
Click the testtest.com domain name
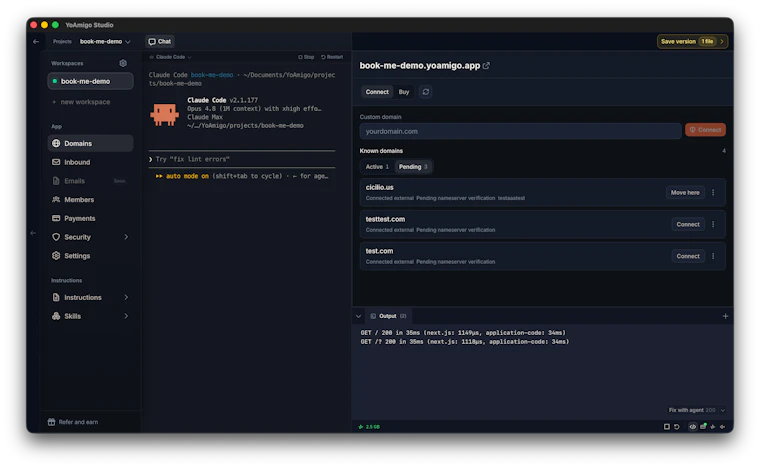(385, 219)
